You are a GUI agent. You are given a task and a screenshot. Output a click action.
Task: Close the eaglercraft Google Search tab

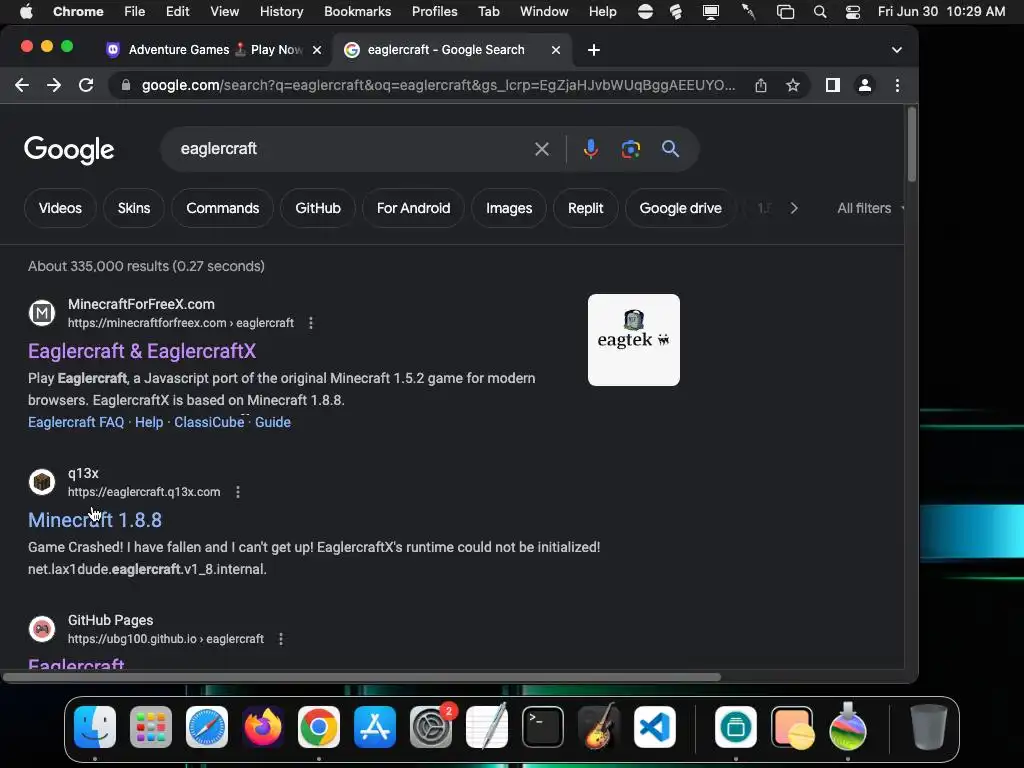pyautogui.click(x=556, y=50)
